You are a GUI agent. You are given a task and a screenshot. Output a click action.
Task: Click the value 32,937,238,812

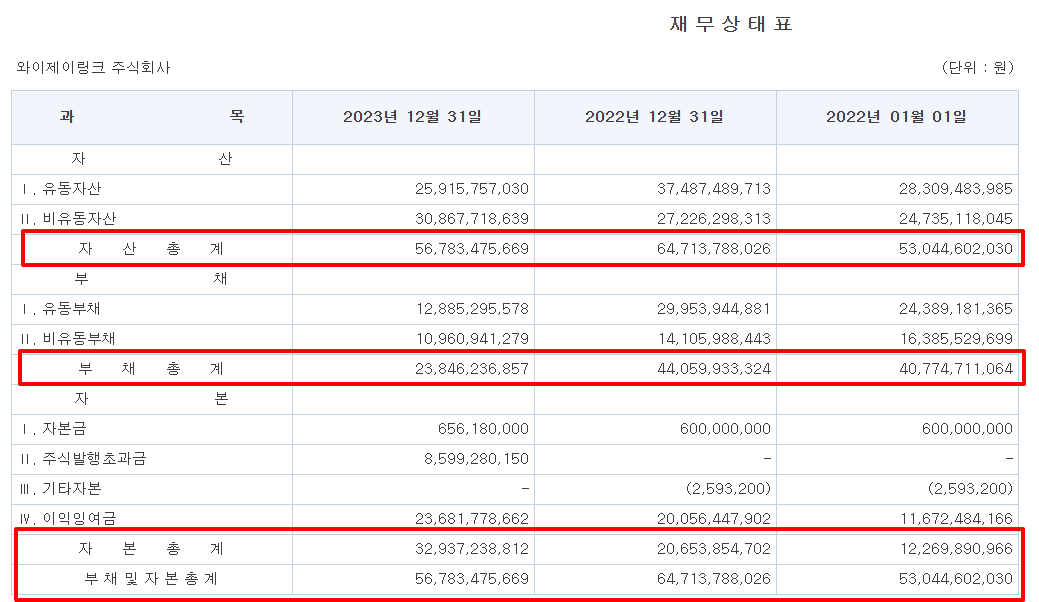click(472, 549)
